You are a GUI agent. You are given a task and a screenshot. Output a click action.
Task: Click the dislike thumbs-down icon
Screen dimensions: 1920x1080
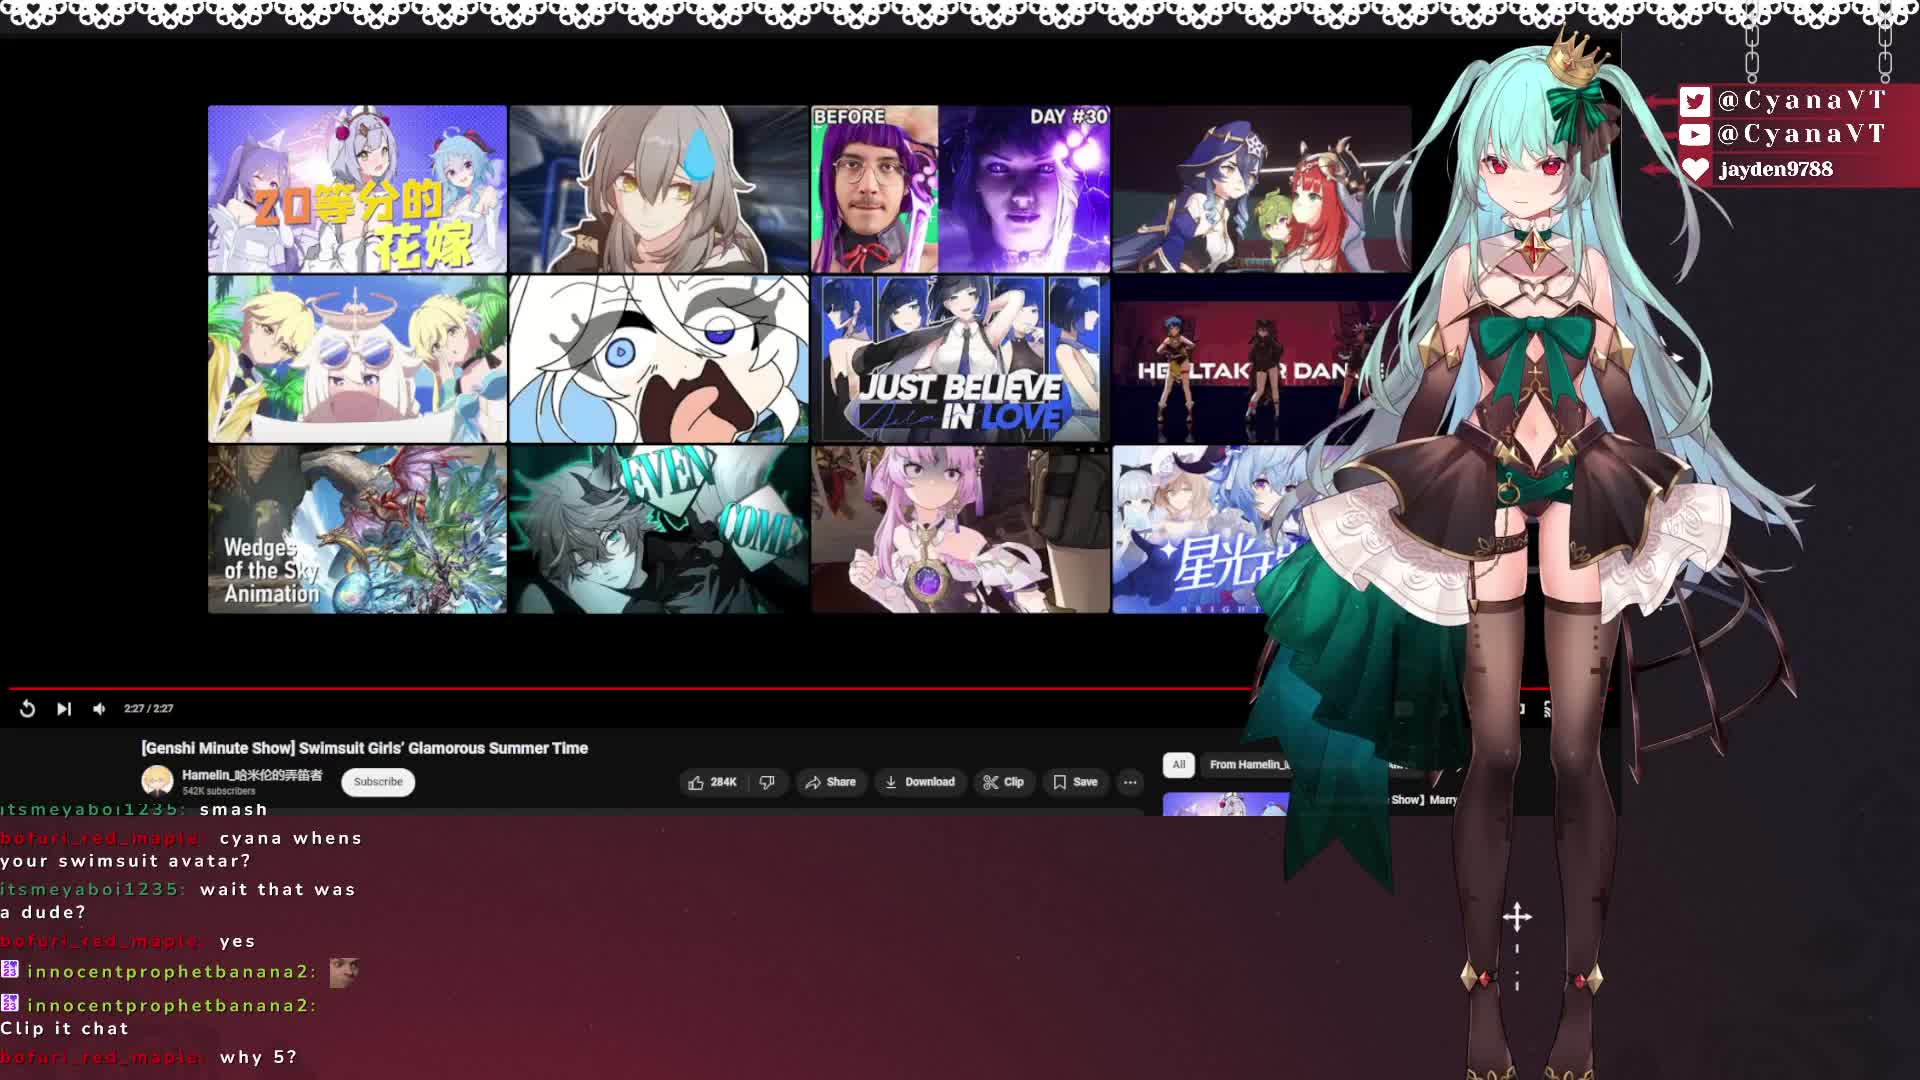767,782
